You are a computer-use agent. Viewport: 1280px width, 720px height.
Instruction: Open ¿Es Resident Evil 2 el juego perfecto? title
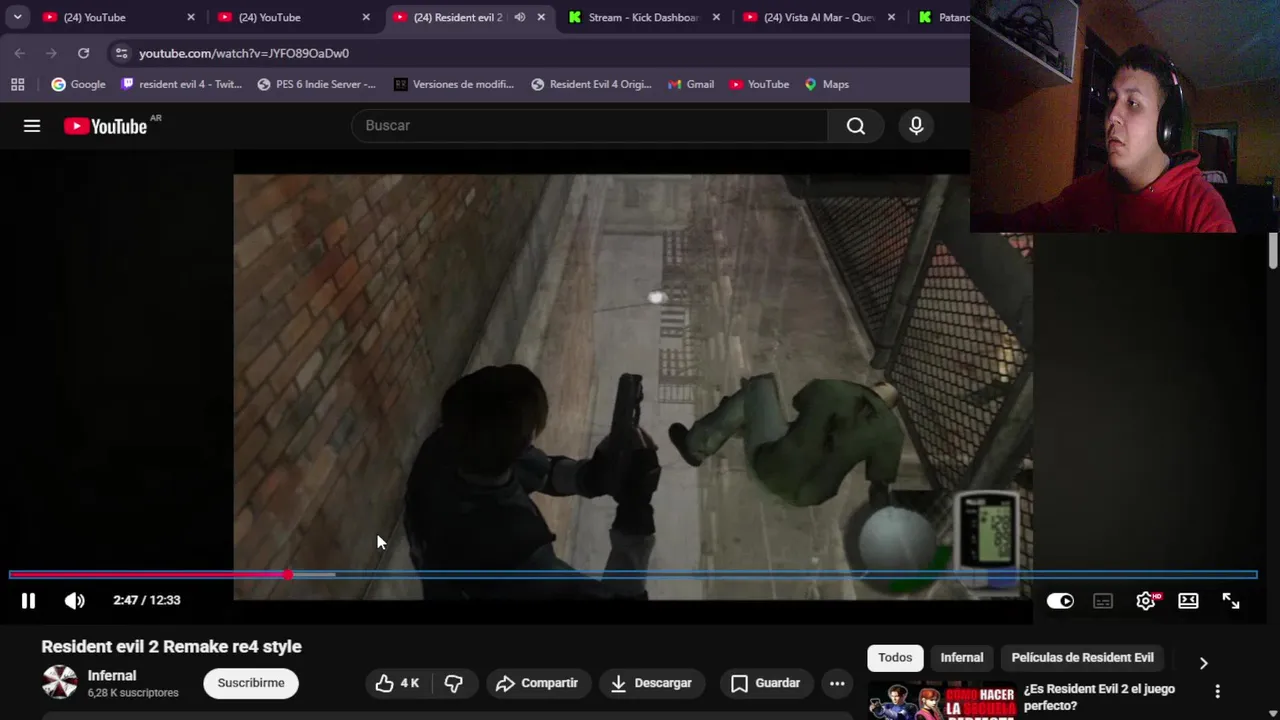(x=1099, y=697)
